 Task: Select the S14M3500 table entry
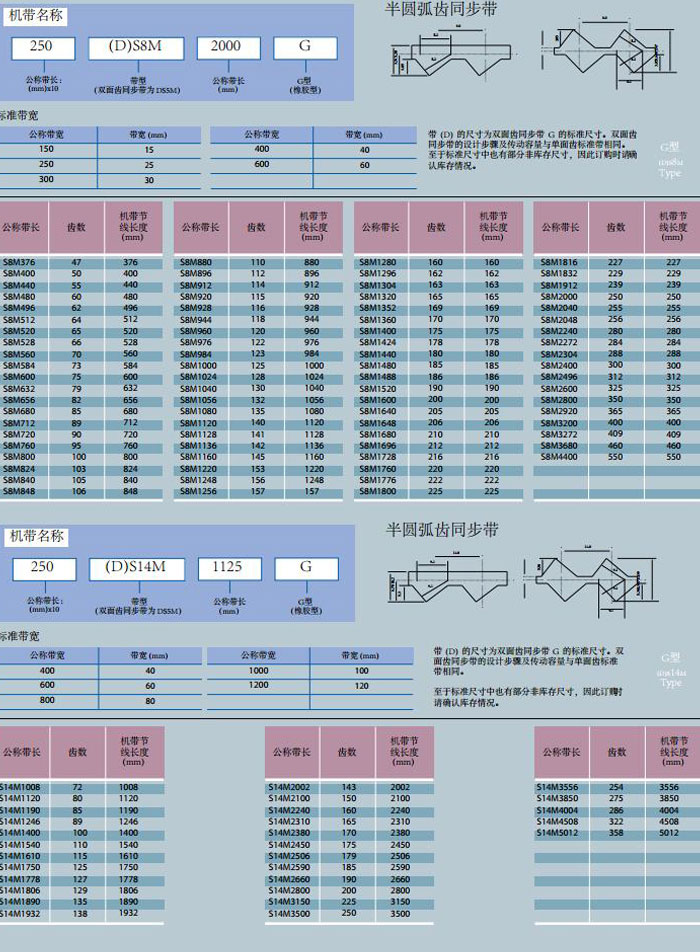[x=290, y=913]
